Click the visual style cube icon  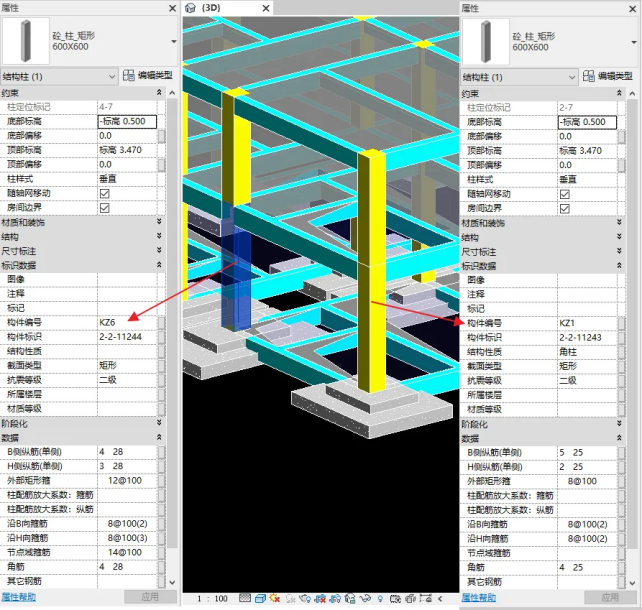[x=260, y=599]
